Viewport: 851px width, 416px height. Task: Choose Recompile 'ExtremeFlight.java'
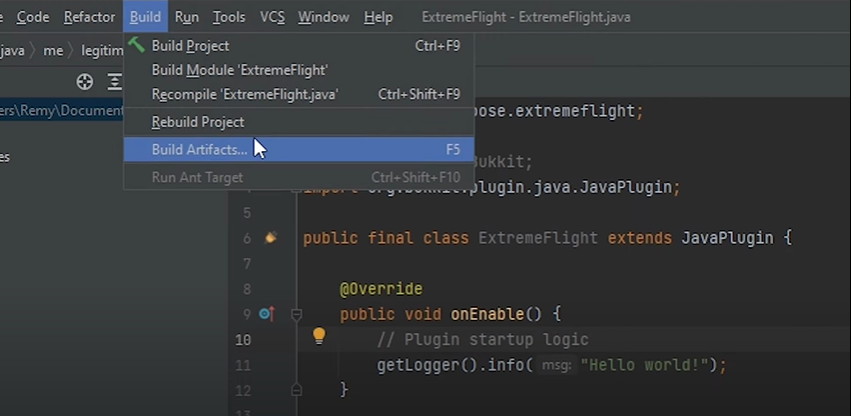[x=299, y=94]
